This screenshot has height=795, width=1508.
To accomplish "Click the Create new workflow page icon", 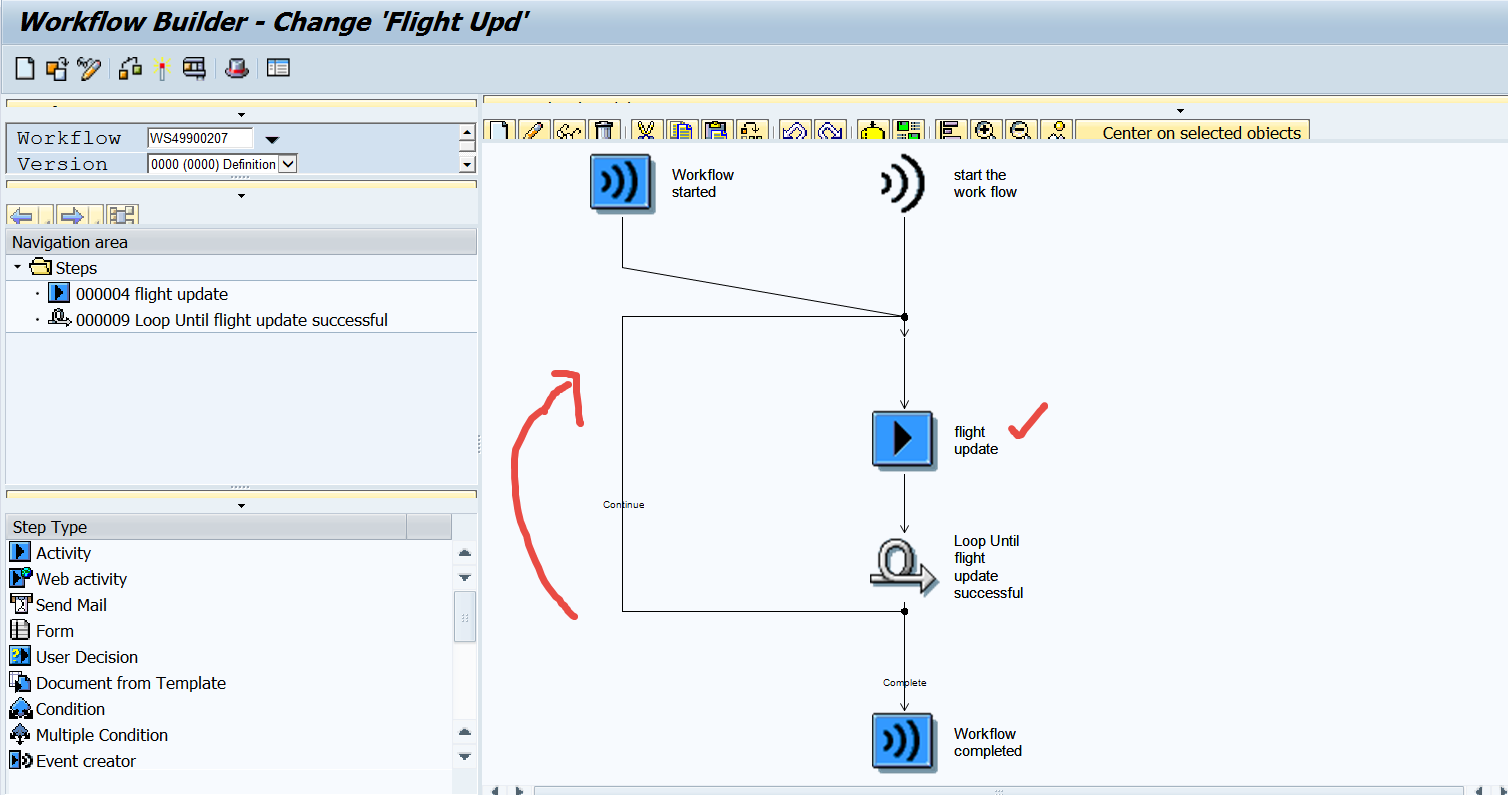I will (x=25, y=68).
